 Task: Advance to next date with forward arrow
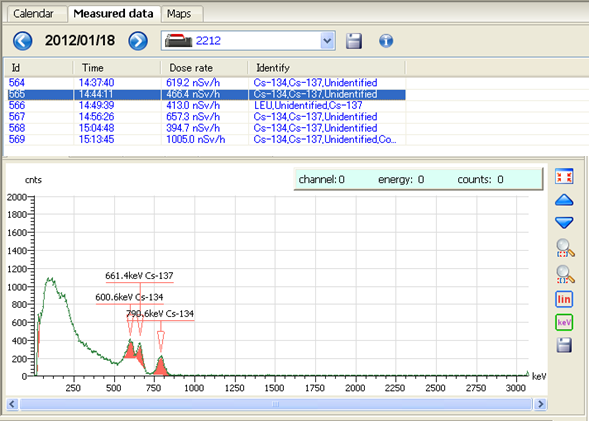138,41
